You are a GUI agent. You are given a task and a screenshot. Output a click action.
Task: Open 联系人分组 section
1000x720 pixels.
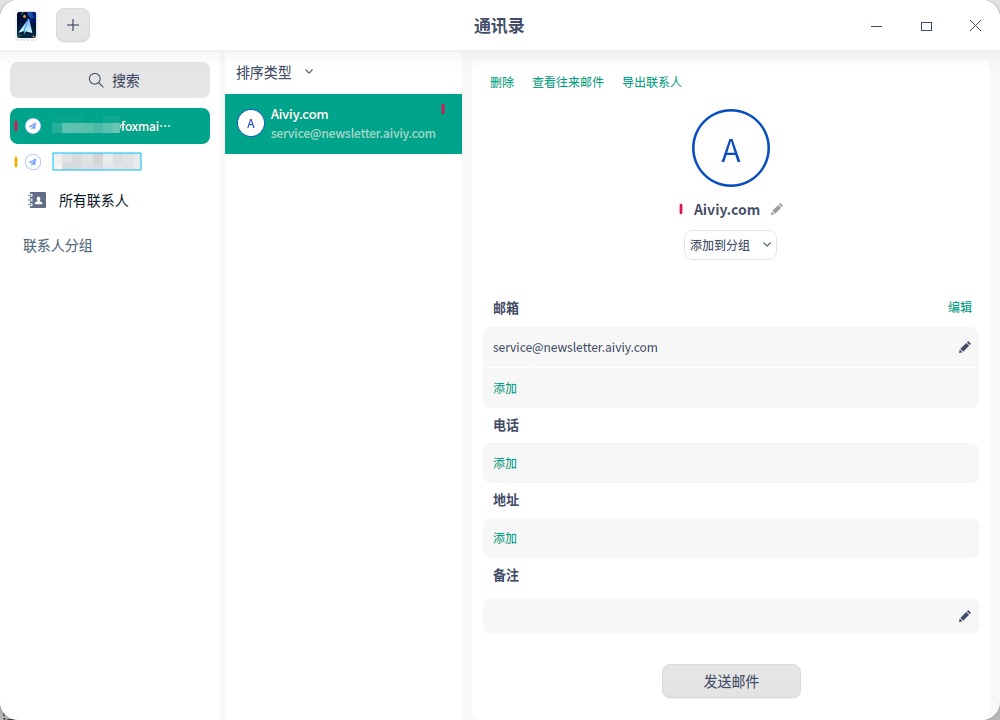[x=58, y=246]
